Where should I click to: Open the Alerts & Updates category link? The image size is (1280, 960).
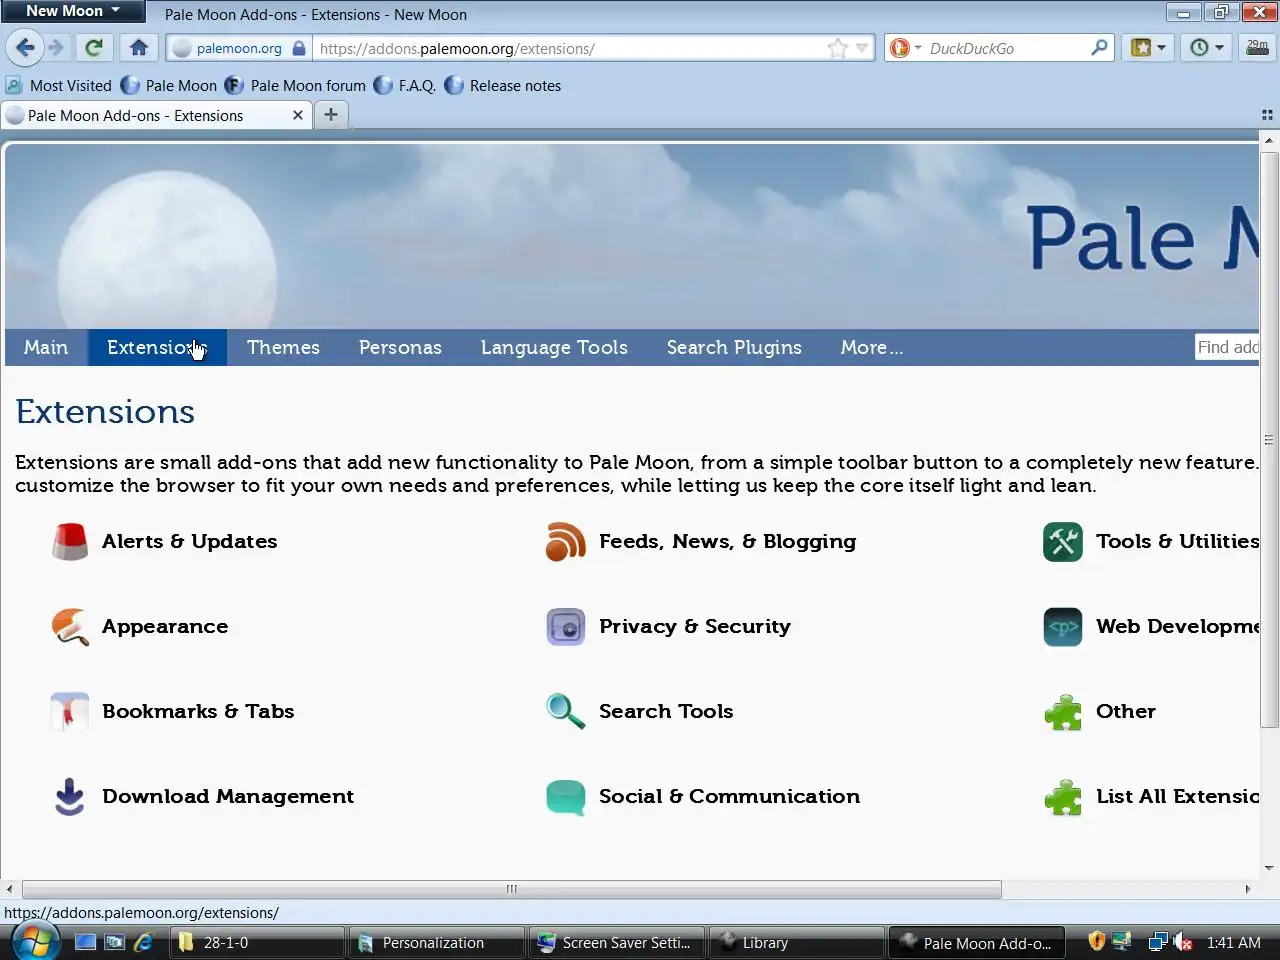coord(190,541)
